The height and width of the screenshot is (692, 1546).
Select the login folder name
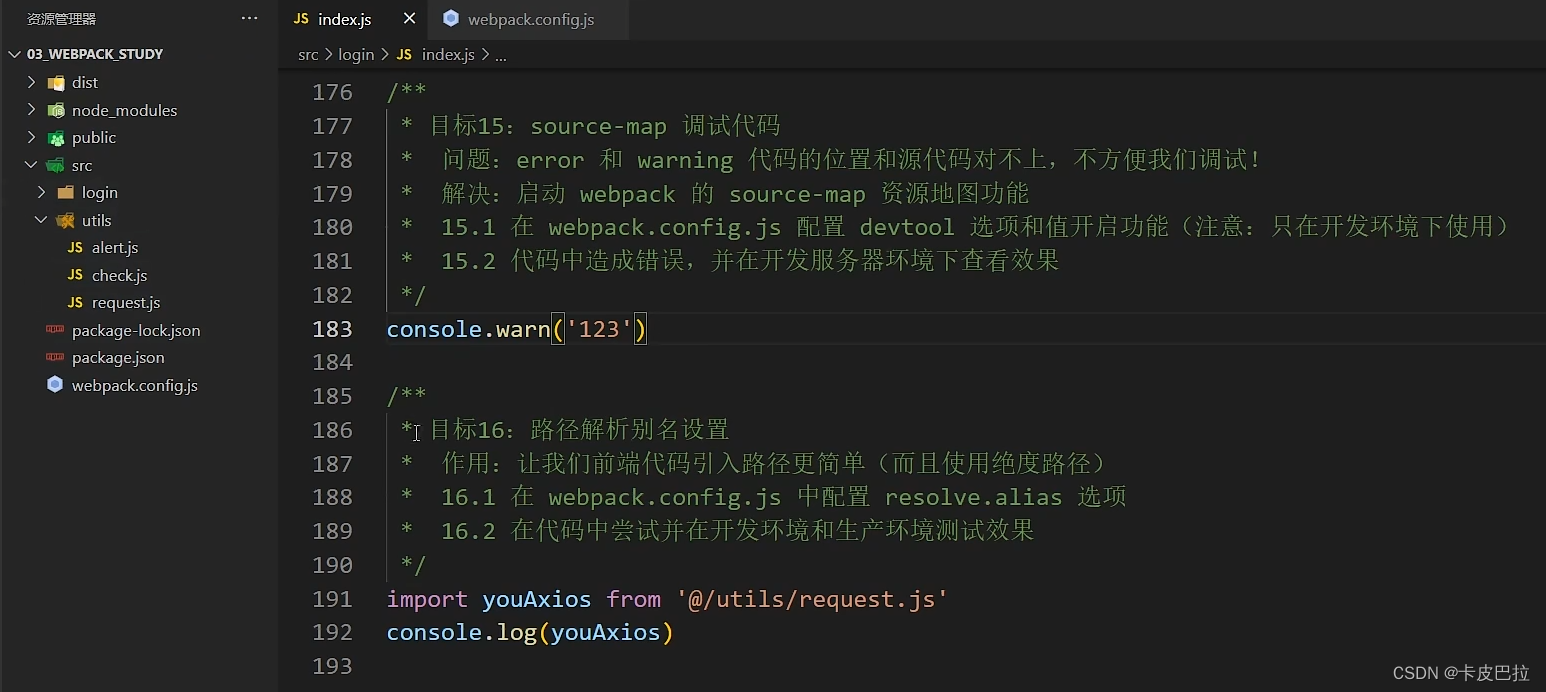(x=100, y=192)
